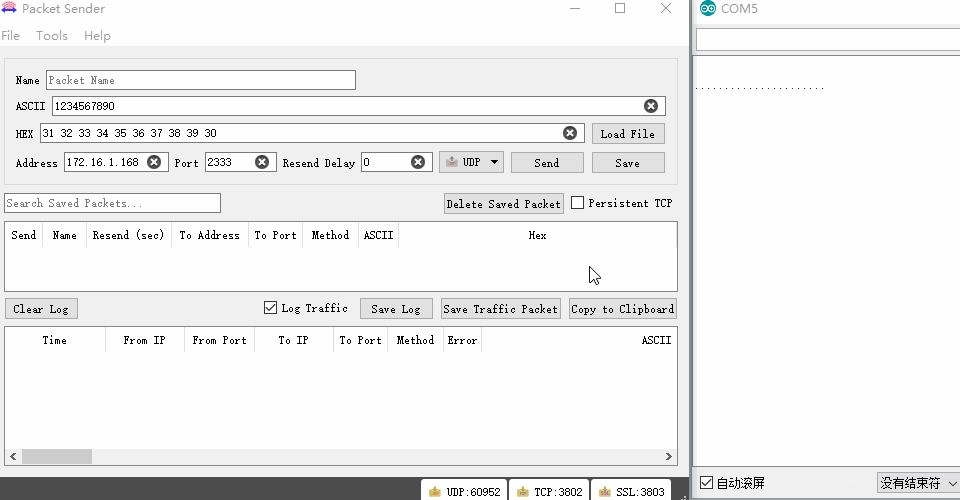This screenshot has height=500, width=960.
Task: Click the Method log column header
Action: [415, 340]
